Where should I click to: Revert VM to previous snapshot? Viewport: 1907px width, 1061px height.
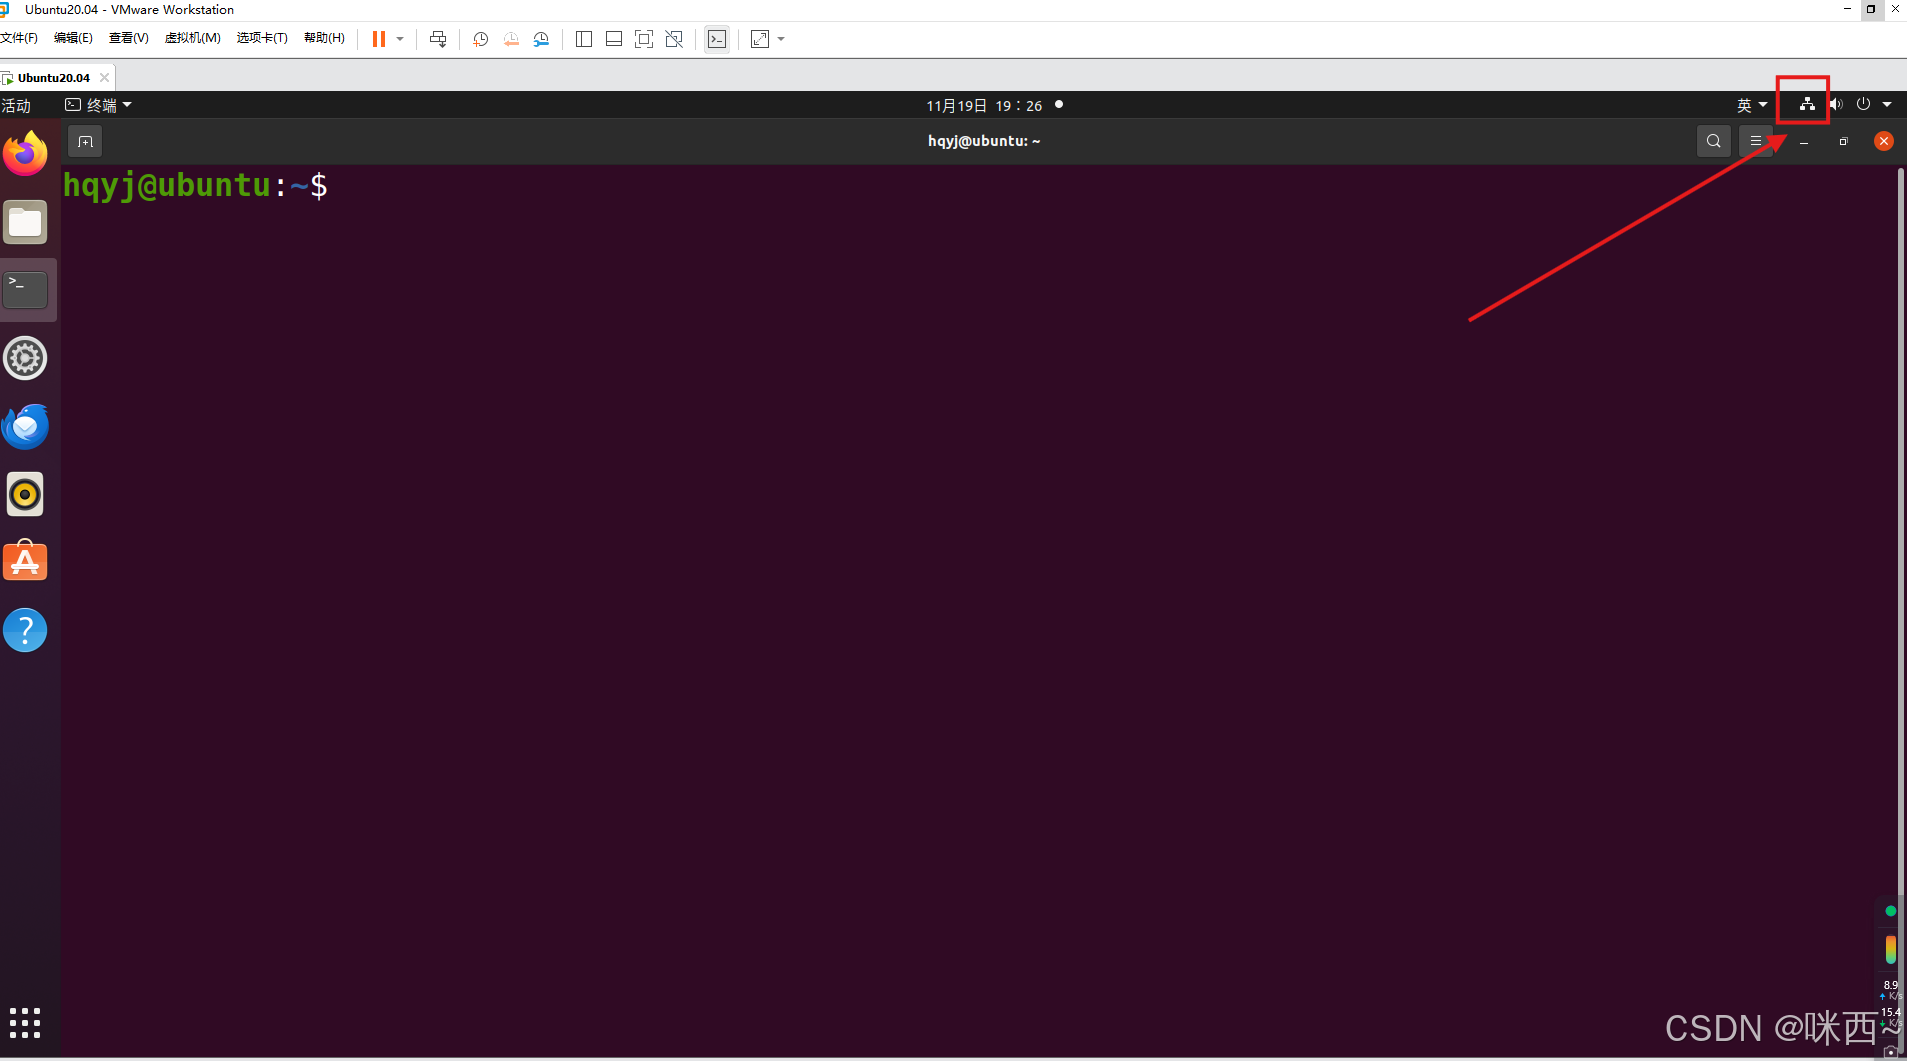tap(511, 39)
